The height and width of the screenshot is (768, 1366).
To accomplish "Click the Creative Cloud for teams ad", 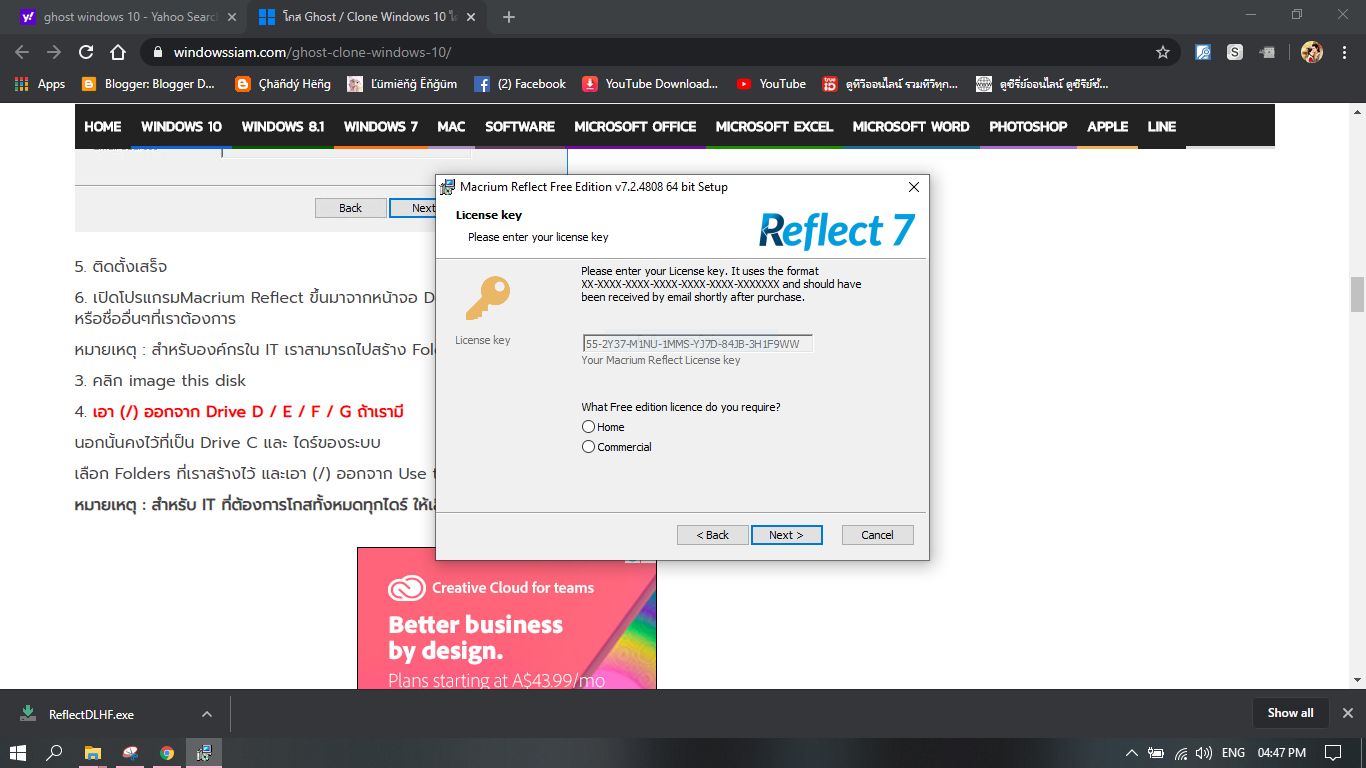I will [x=507, y=618].
